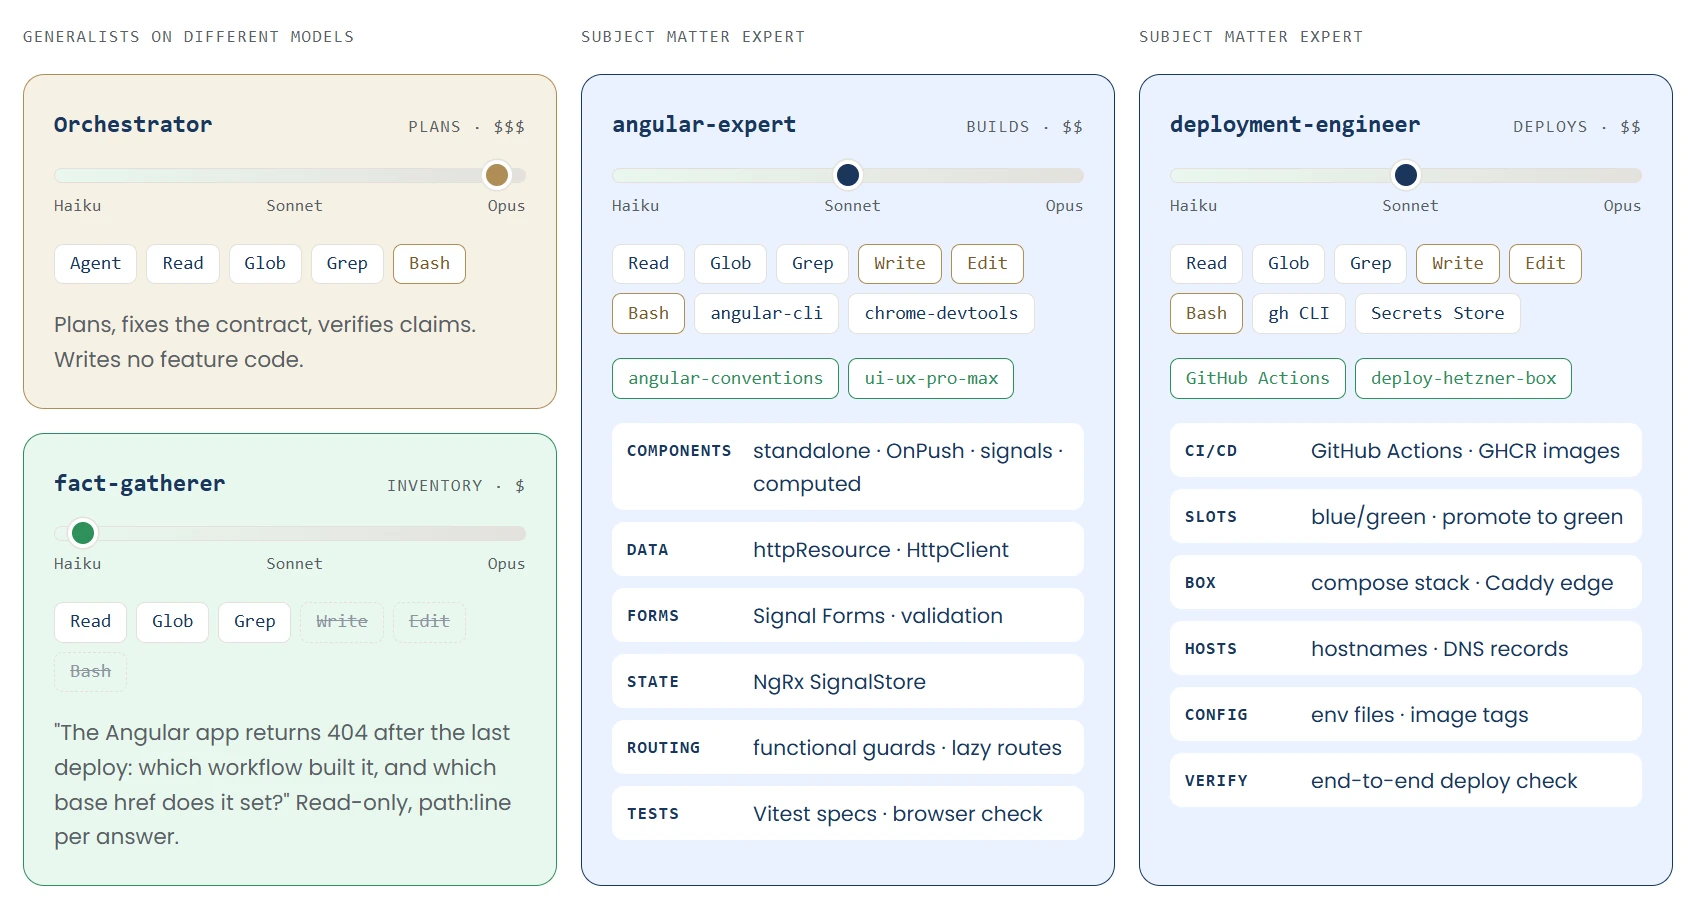The width and height of the screenshot is (1698, 911).
Task: Click the Write chip in angular-expert card
Action: click(x=900, y=264)
